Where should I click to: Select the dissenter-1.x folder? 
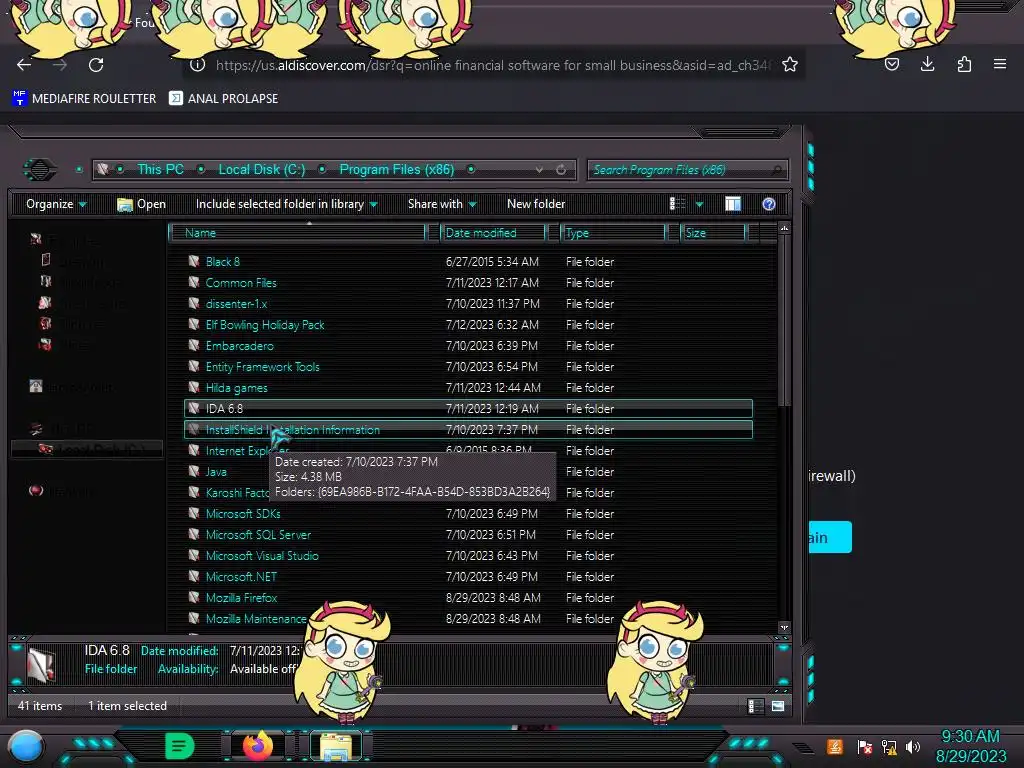[236, 304]
